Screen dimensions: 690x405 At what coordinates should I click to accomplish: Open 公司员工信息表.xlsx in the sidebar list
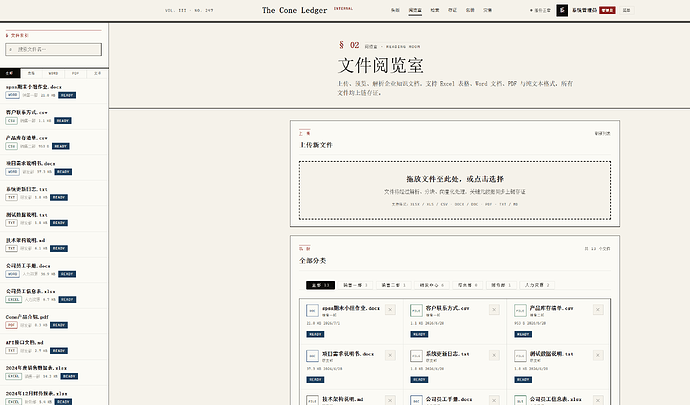click(54, 295)
